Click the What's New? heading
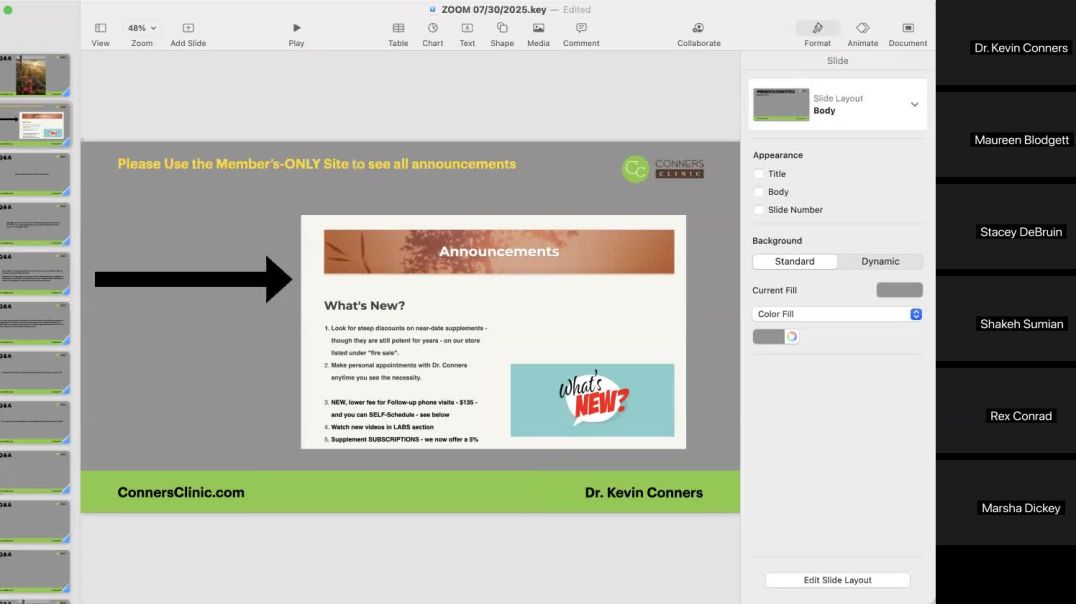The width and height of the screenshot is (1076, 604). [x=364, y=305]
